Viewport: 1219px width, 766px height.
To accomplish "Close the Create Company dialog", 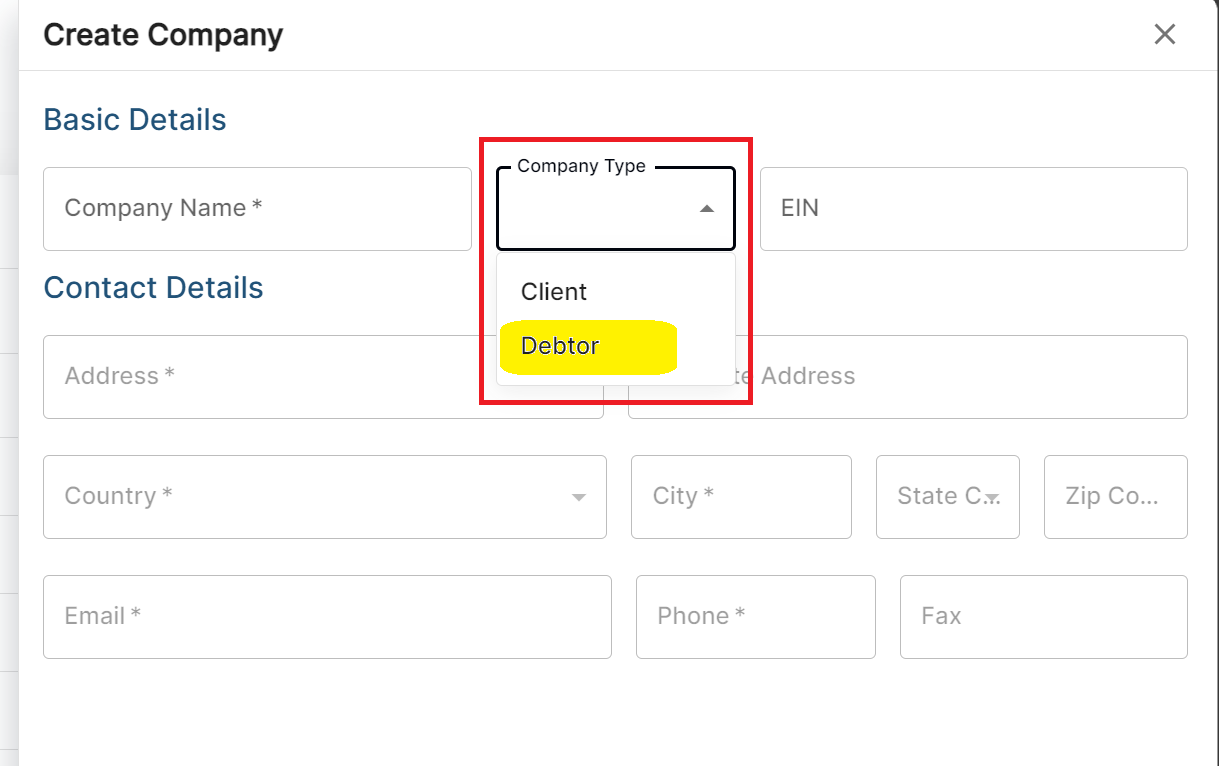I will [x=1164, y=34].
